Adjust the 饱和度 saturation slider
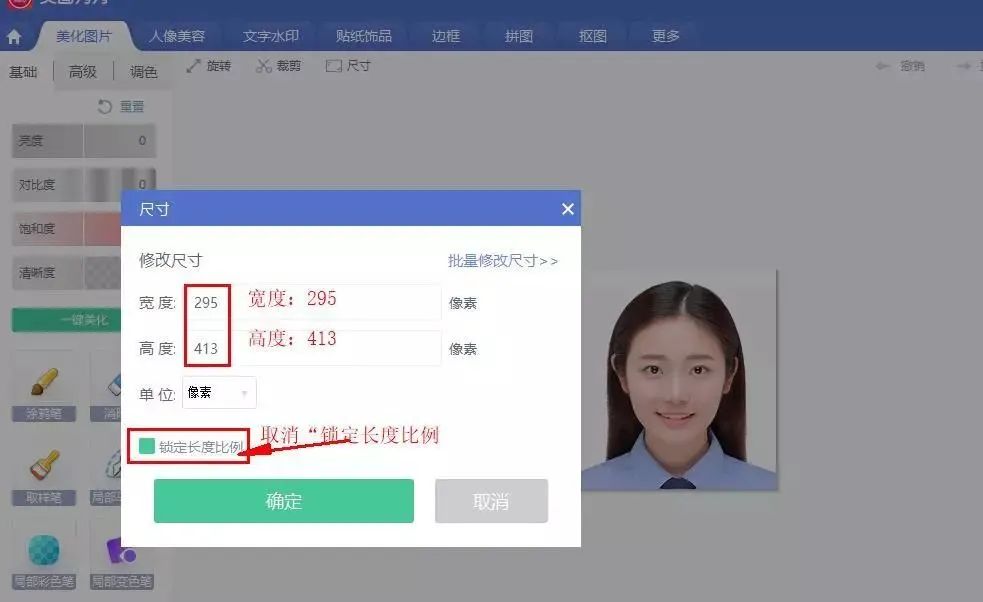Viewport: 983px width, 602px height. tap(66, 228)
